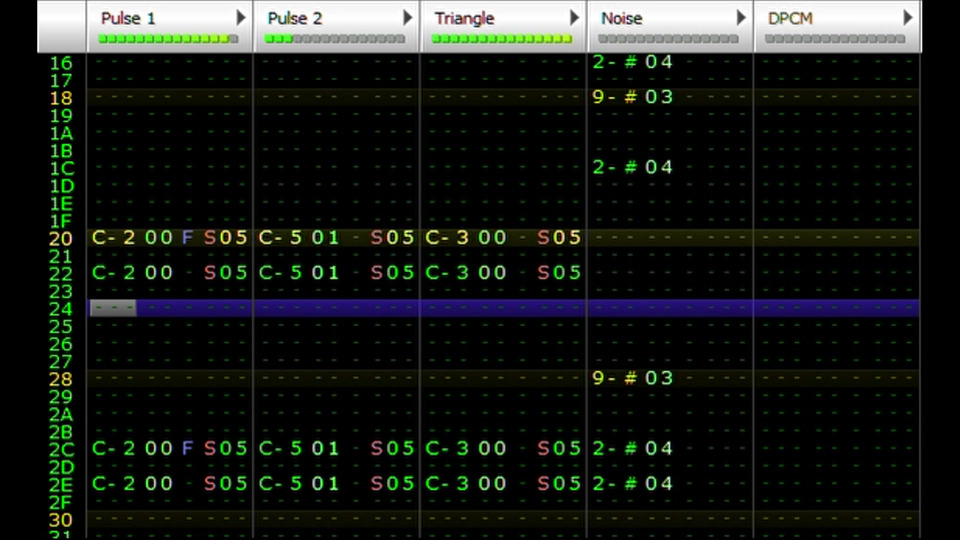
Task: Click Pulse 2 volume meter bar
Action: [335, 39]
